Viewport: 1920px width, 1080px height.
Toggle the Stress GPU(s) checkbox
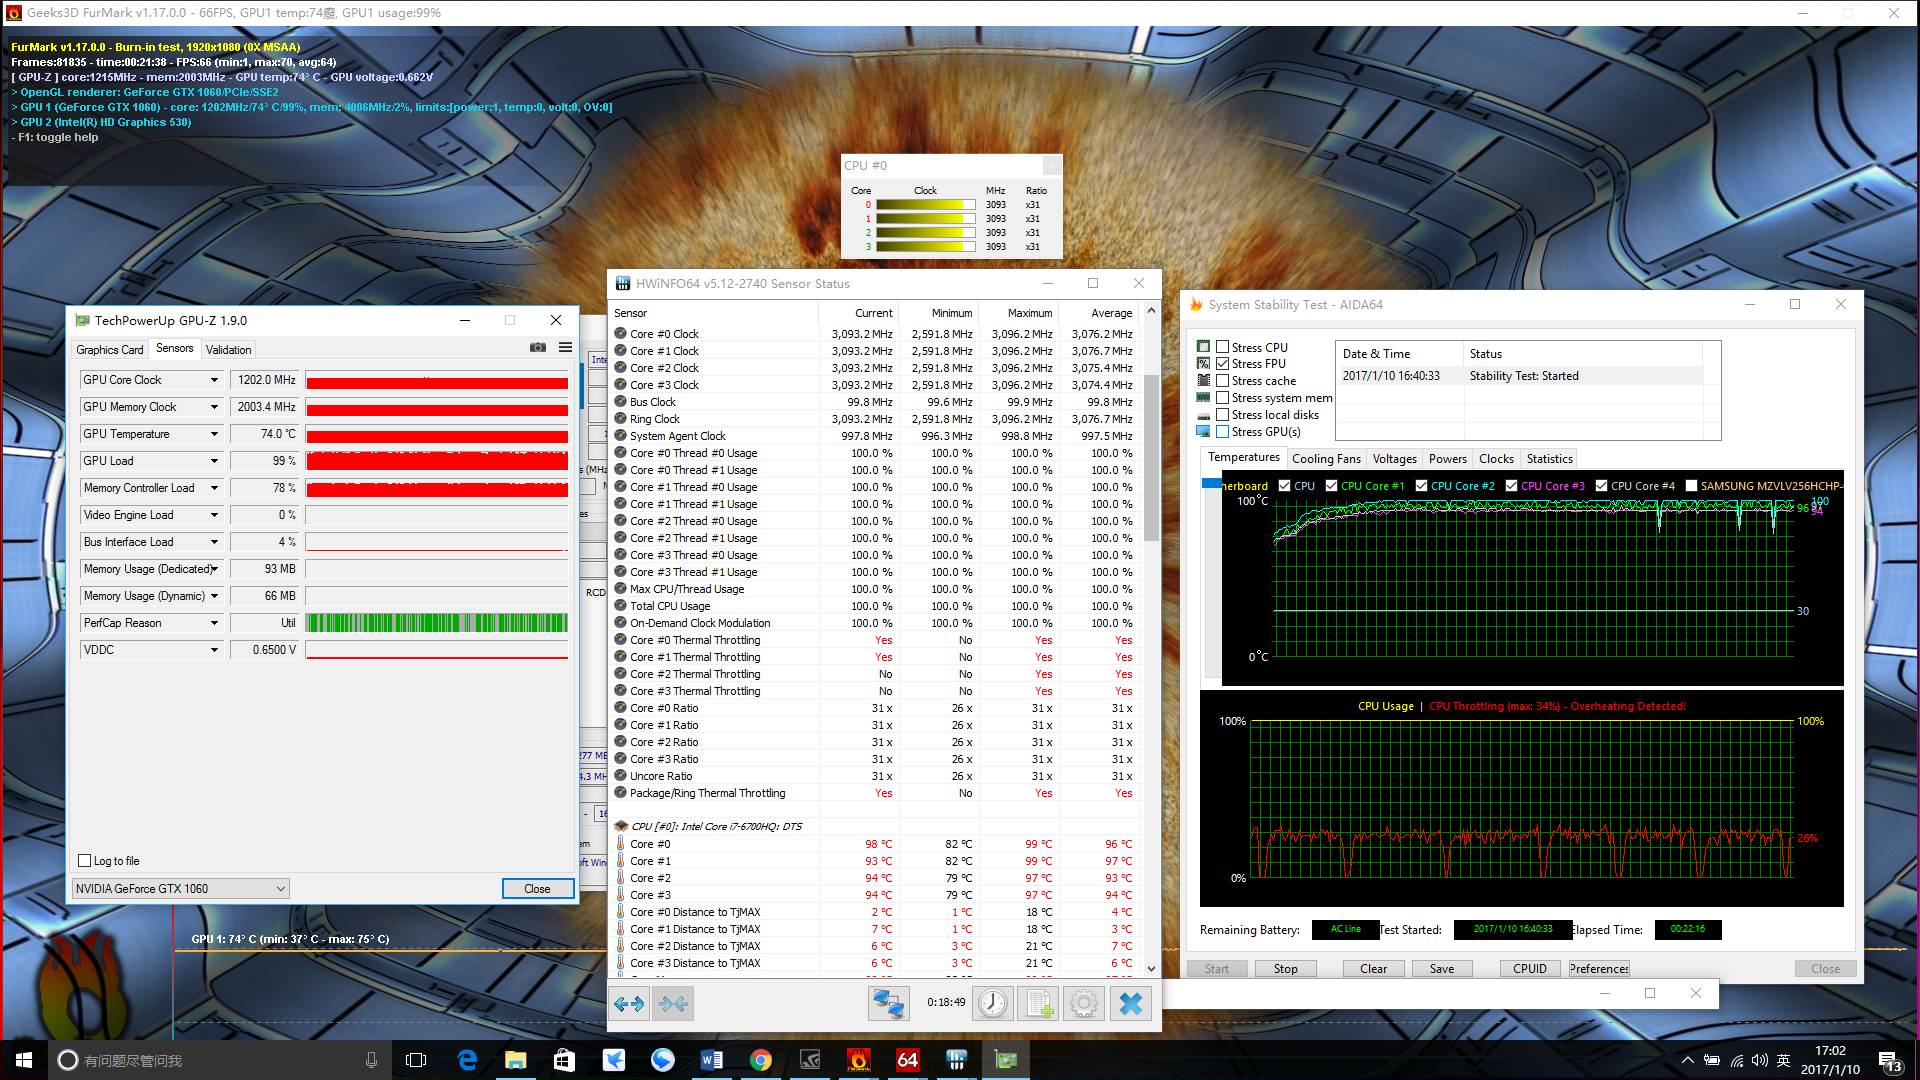1222,432
